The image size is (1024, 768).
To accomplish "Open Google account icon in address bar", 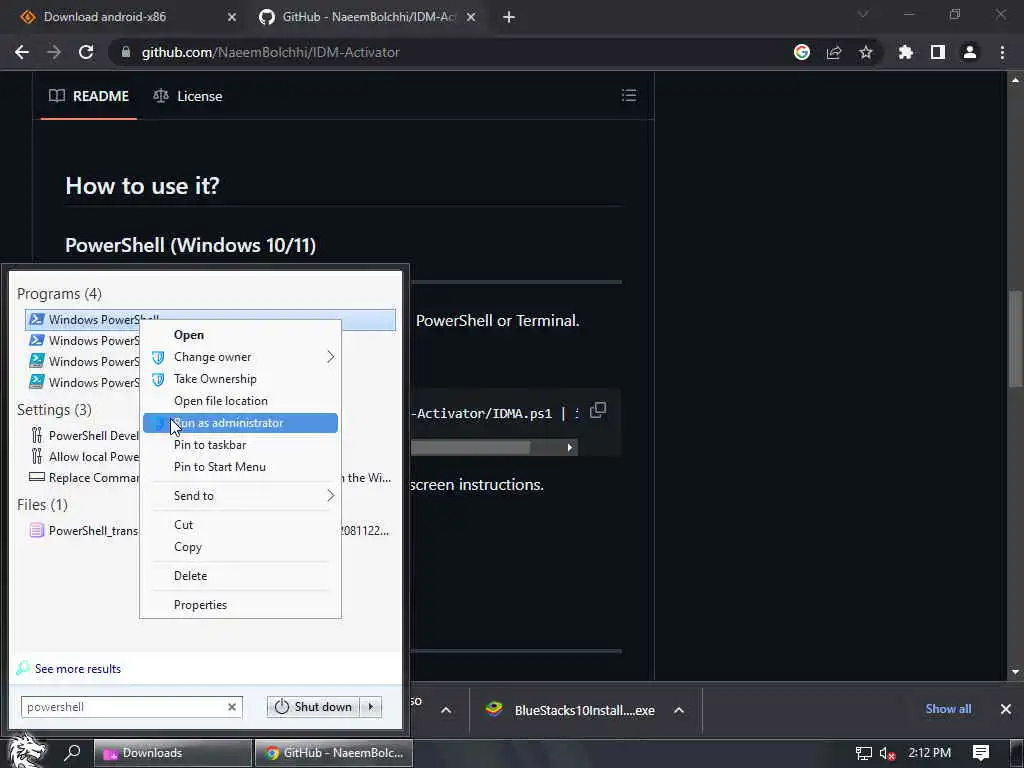I will click(x=801, y=52).
